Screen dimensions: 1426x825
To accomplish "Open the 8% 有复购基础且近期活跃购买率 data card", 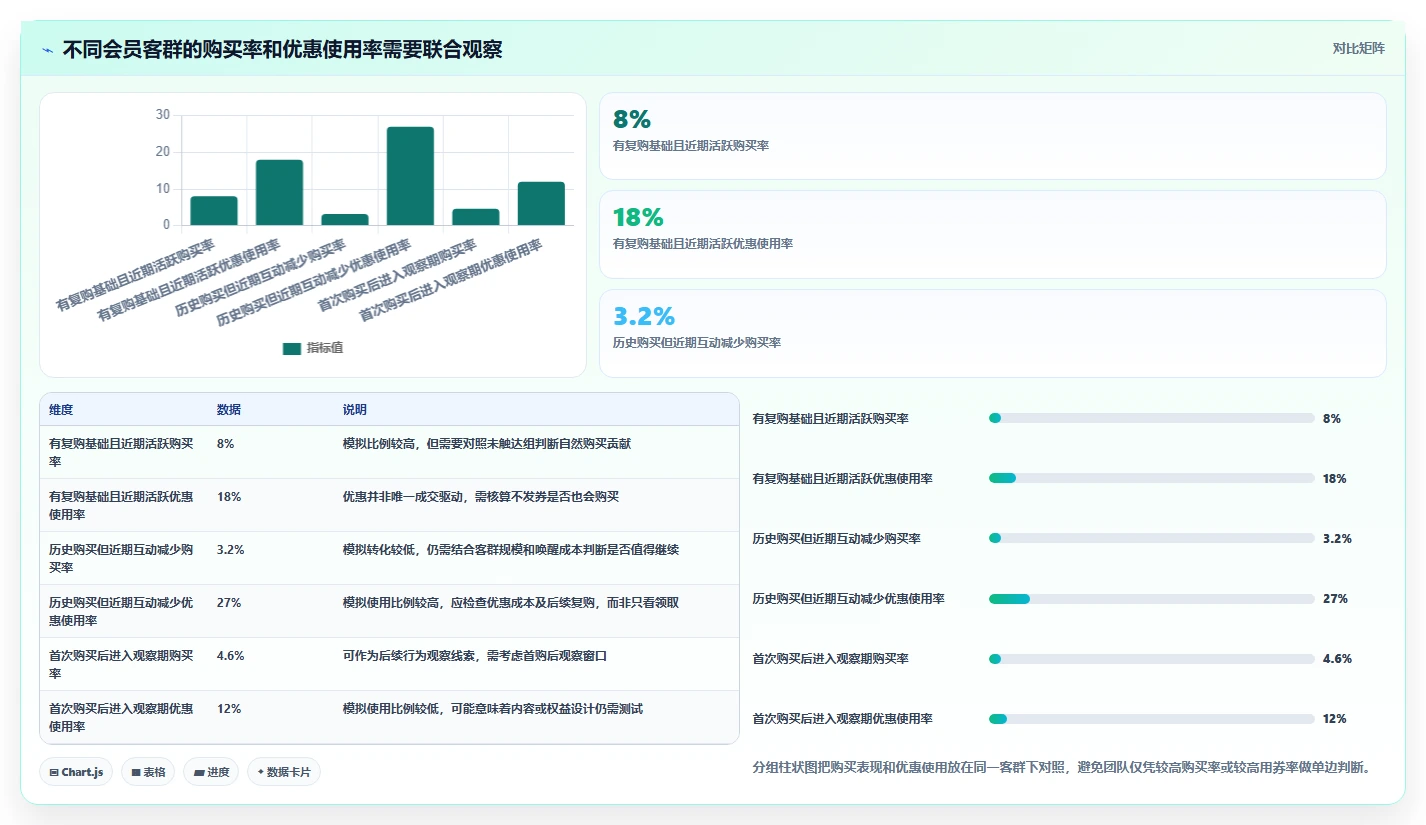I will [992, 136].
